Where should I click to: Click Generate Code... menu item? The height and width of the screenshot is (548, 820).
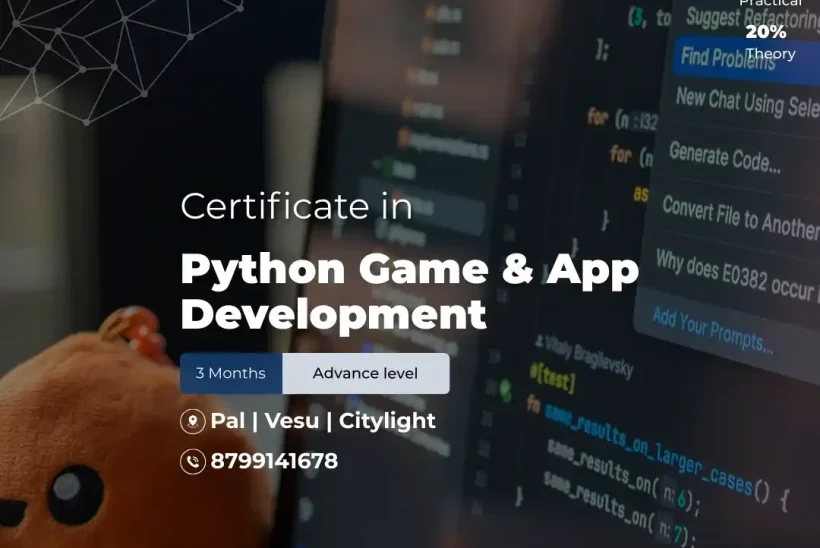click(x=725, y=157)
